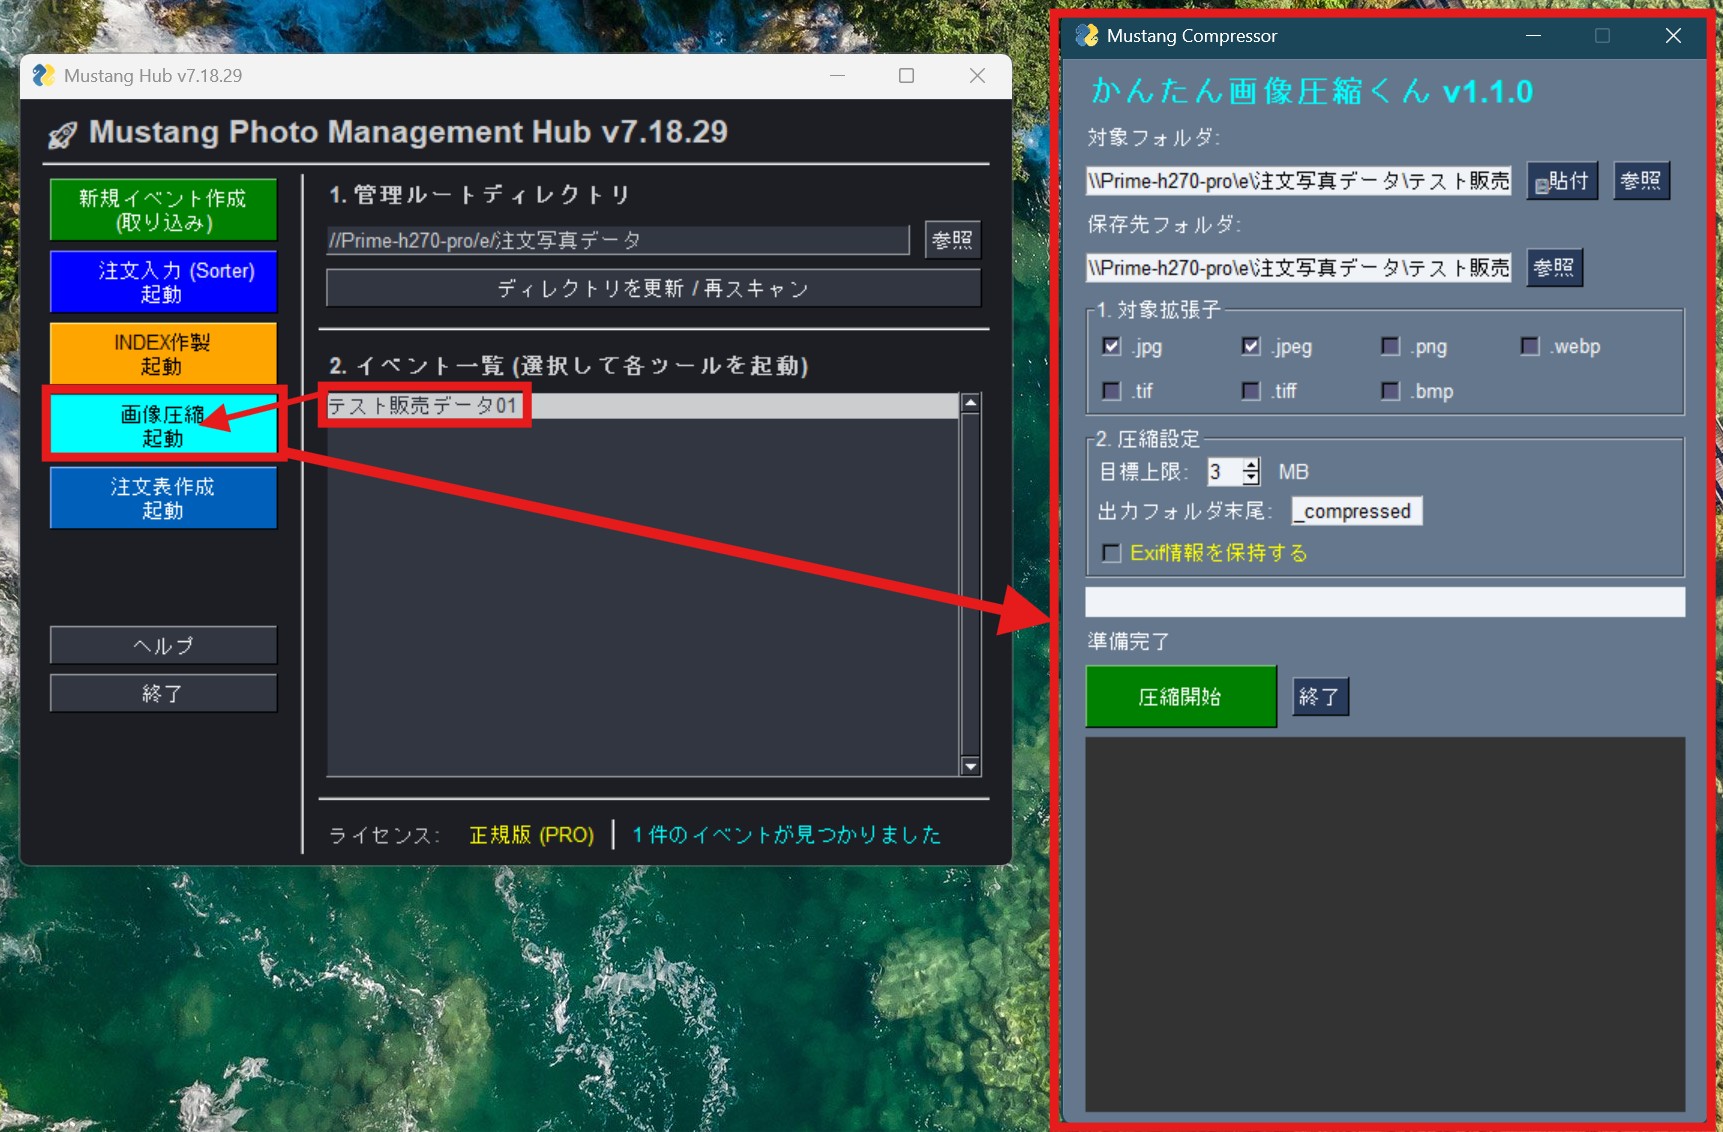Uncheck the .jpg extension checkbox
This screenshot has height=1132, width=1723.
(1111, 346)
